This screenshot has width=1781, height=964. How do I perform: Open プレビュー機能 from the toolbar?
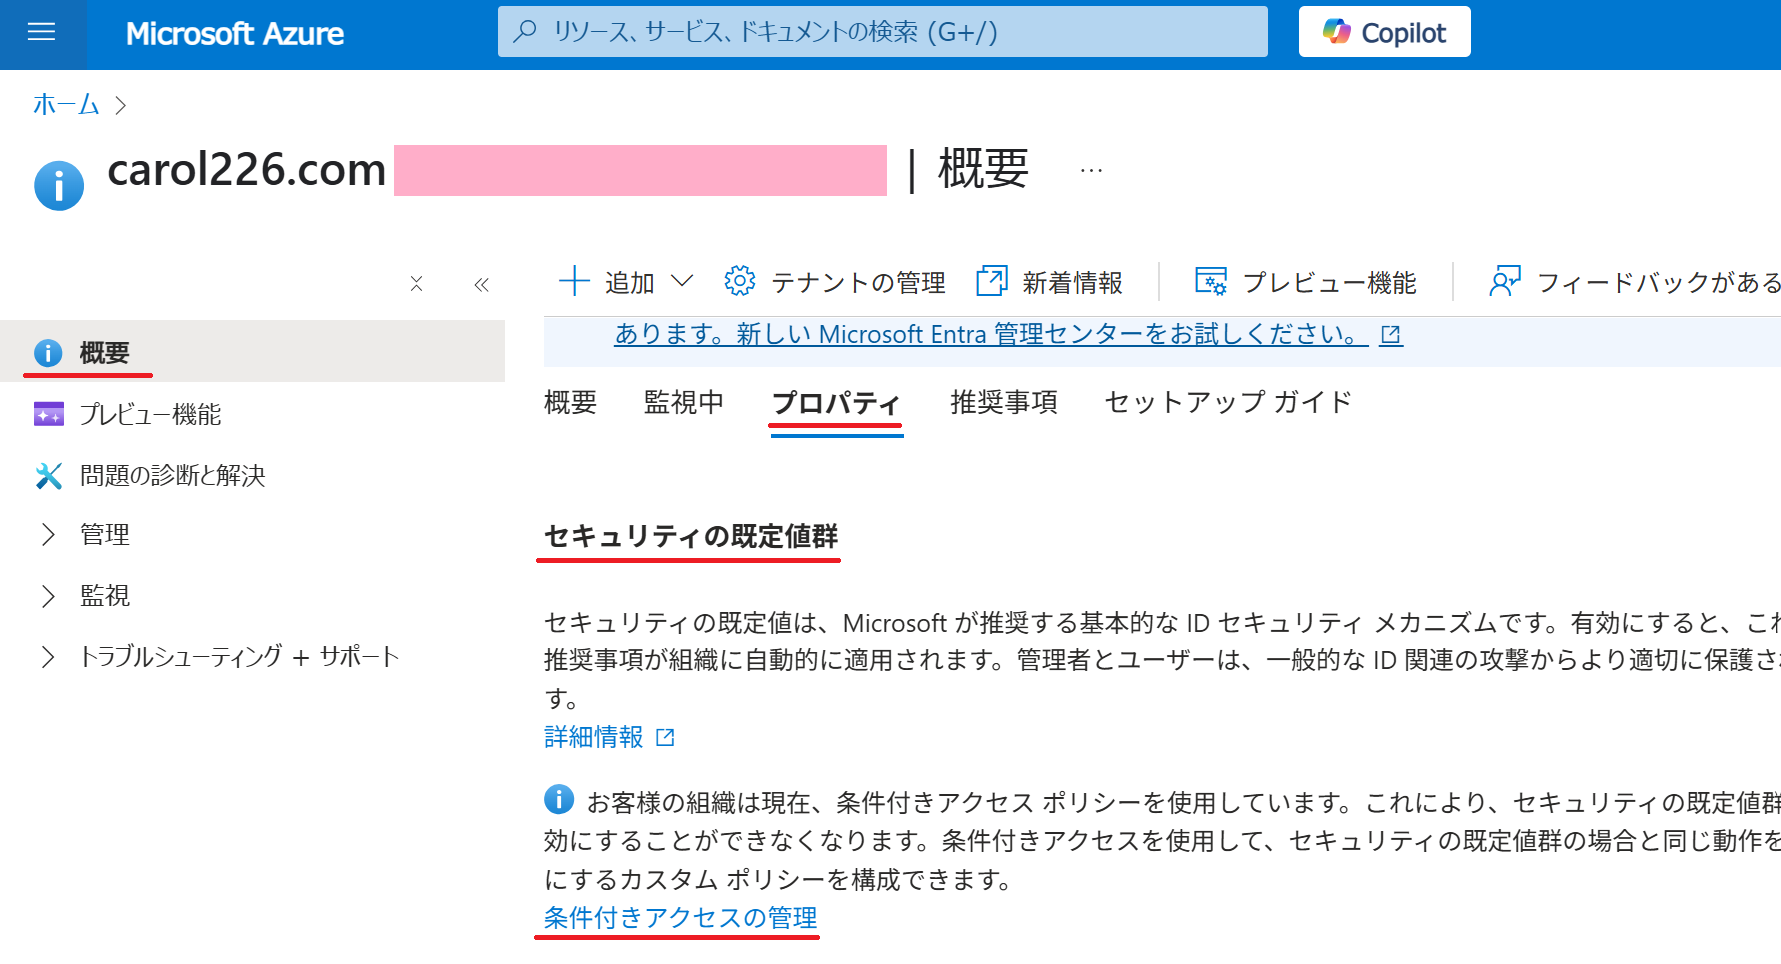click(x=1306, y=283)
